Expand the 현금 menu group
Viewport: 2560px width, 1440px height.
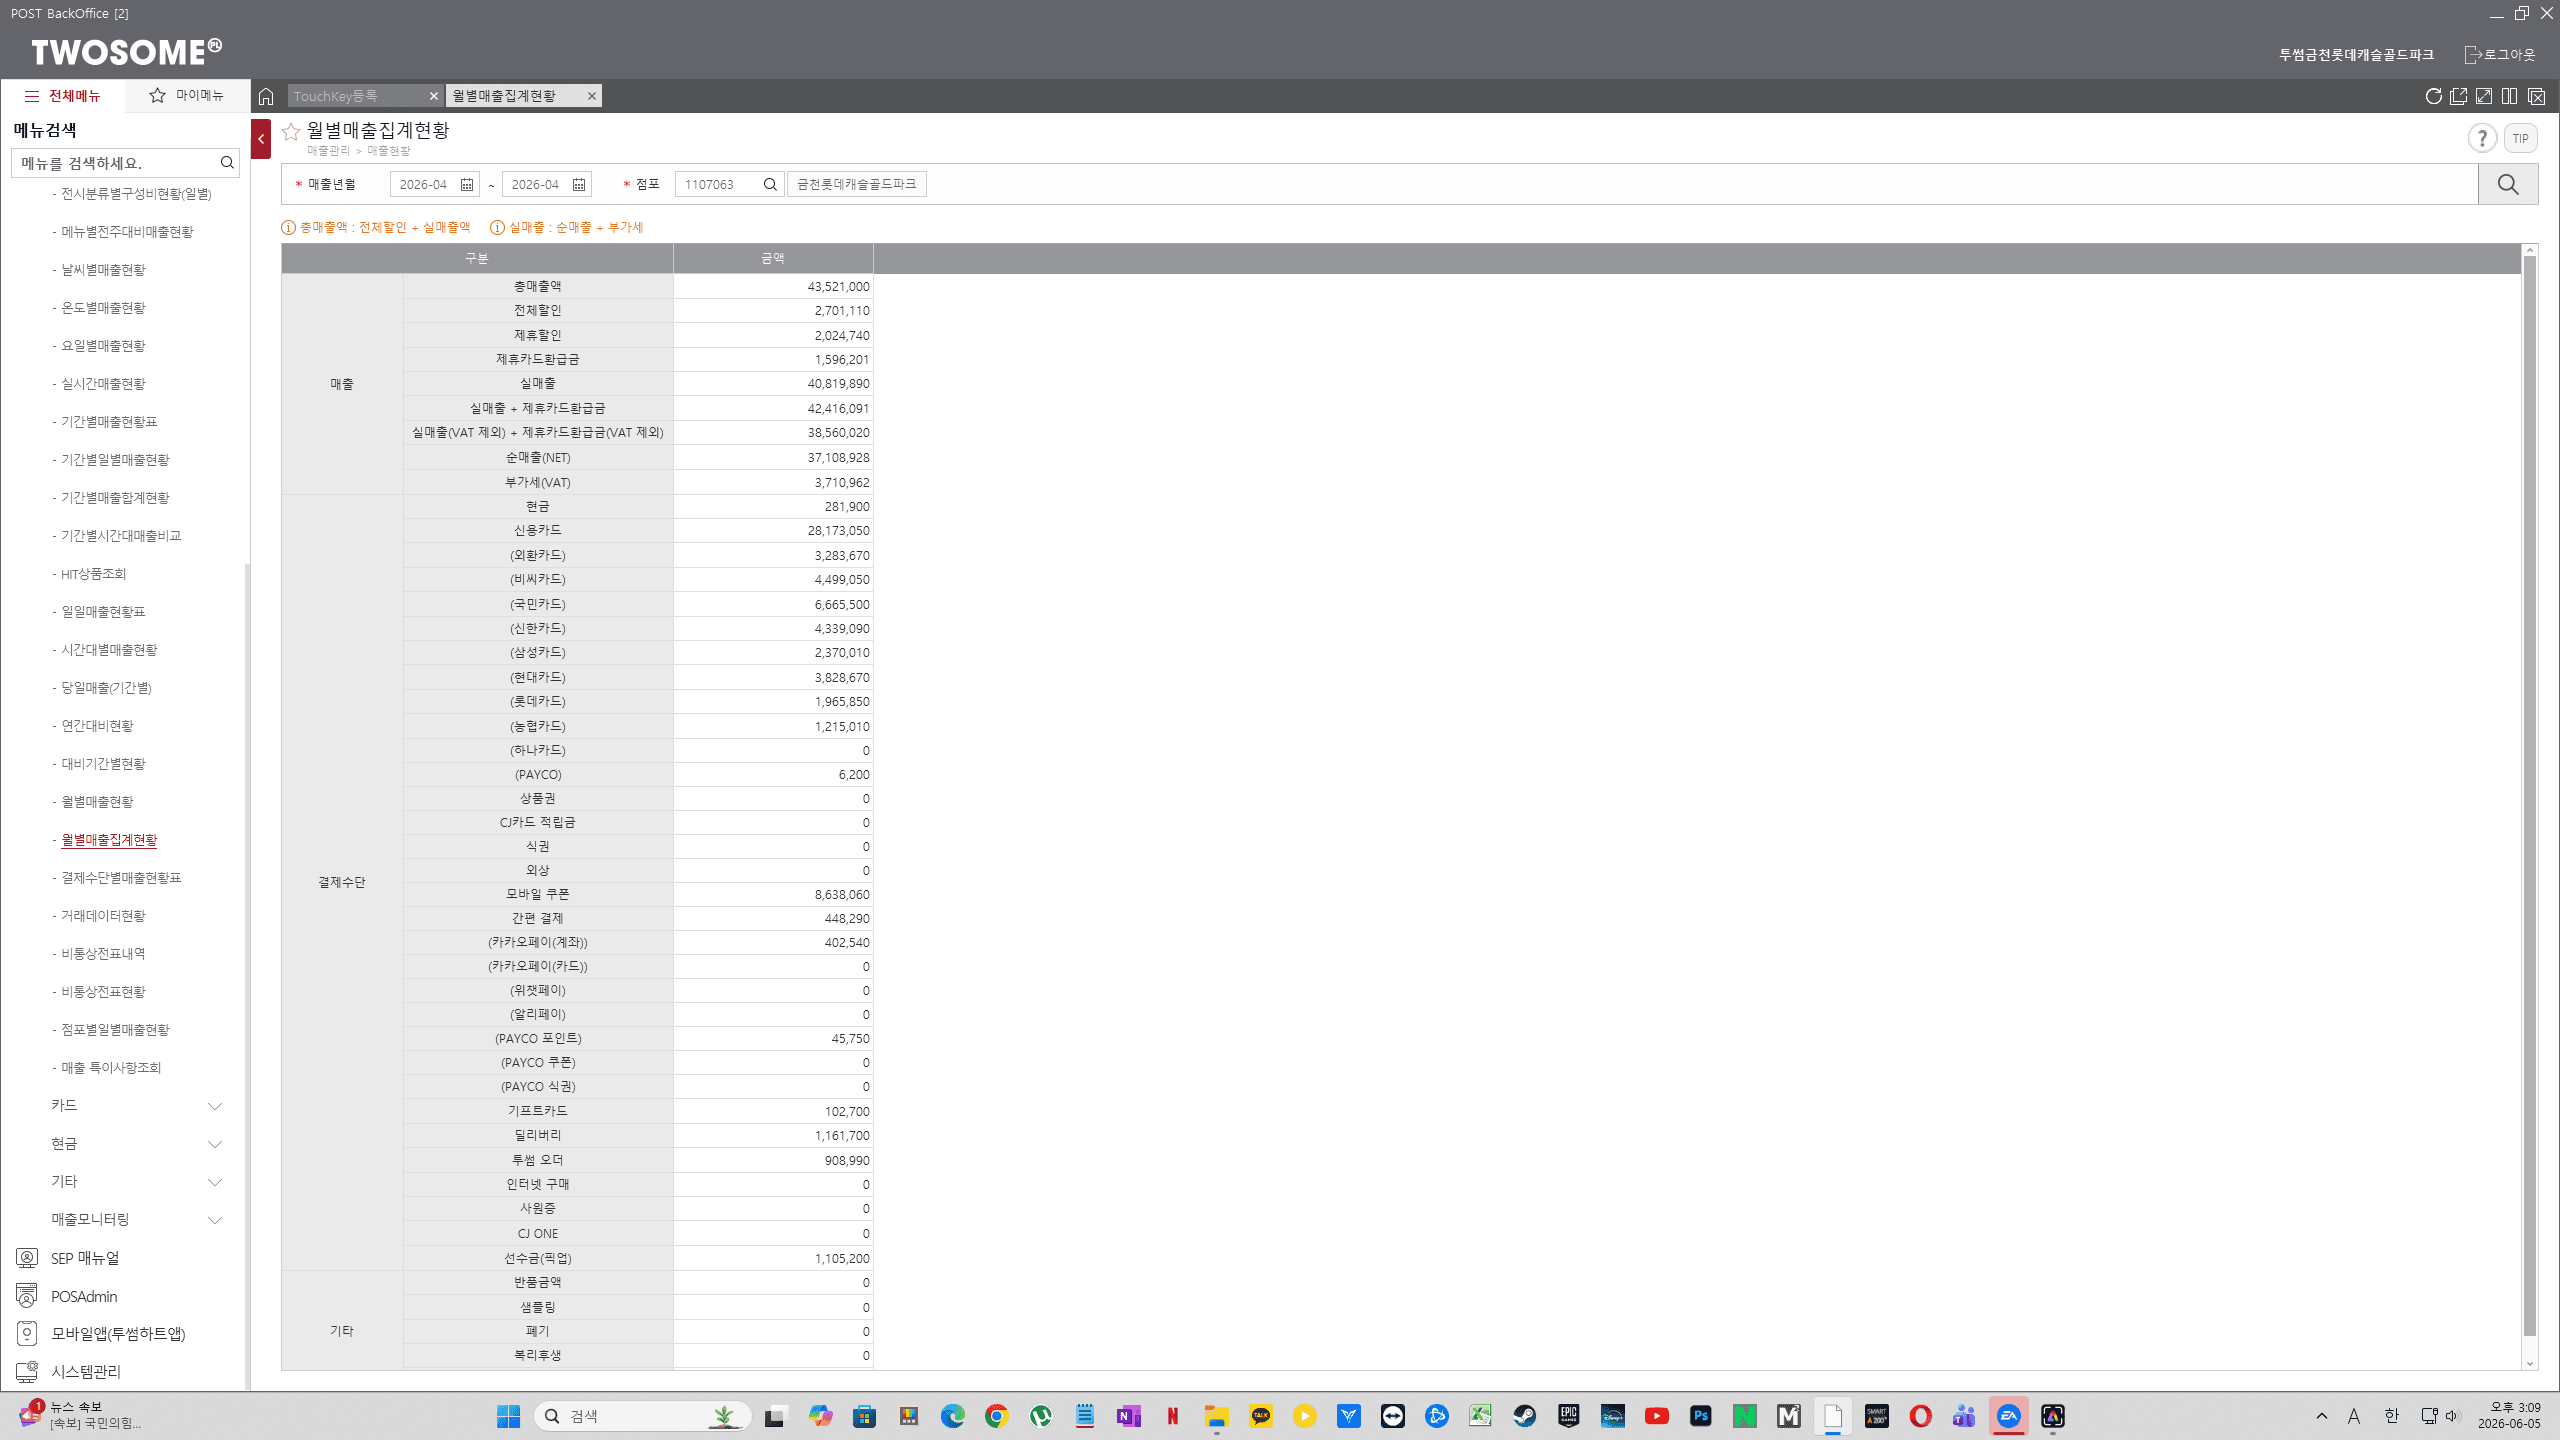(136, 1143)
